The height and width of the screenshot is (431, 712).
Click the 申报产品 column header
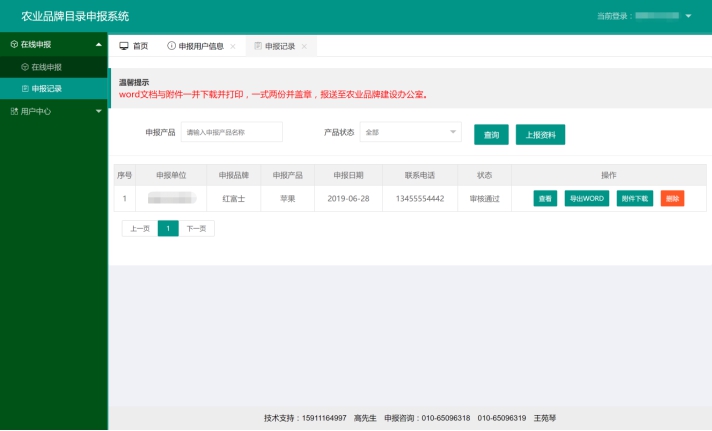point(287,175)
